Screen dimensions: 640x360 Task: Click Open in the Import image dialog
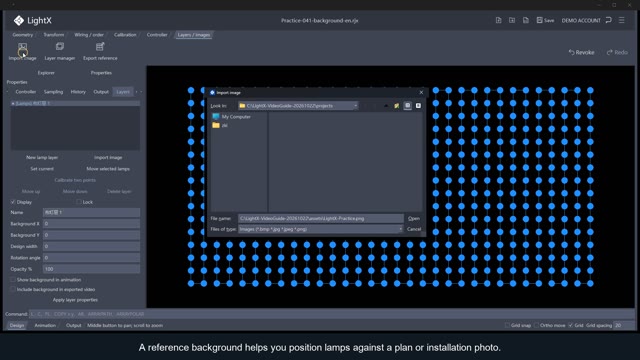(413, 218)
